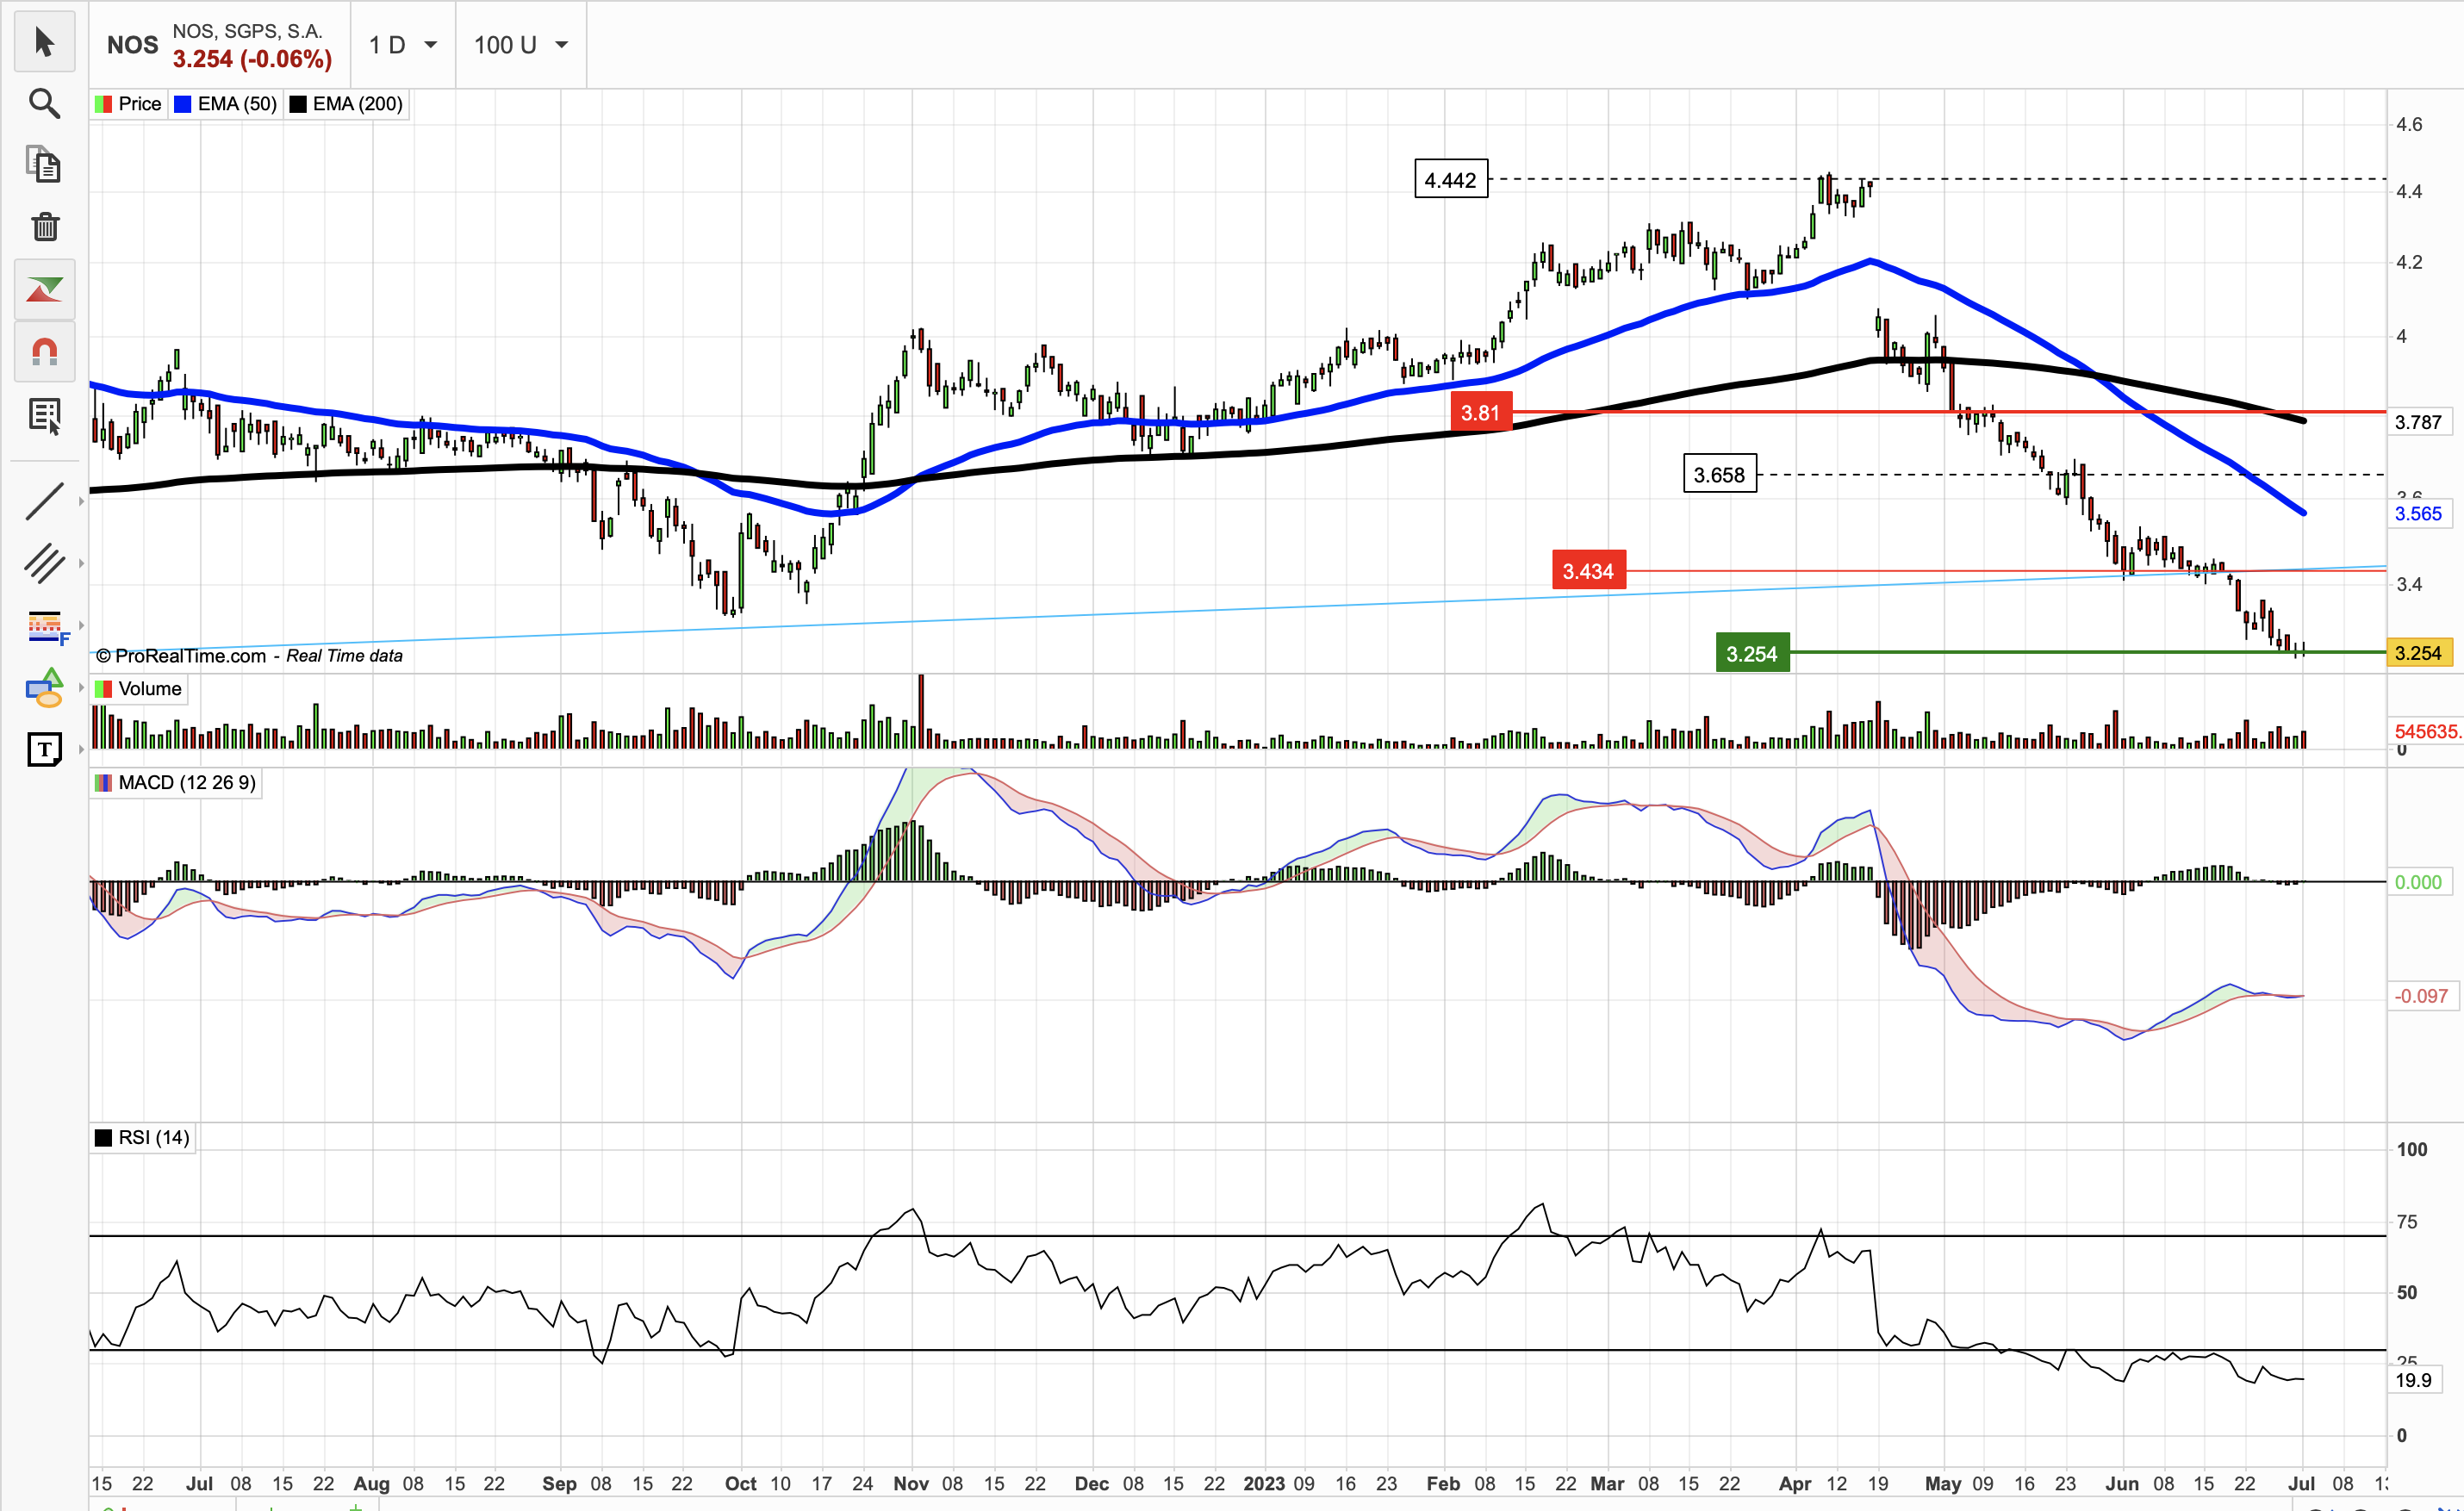2464x1511 pixels.
Task: Click the copy objects icon
Action: pos(44,165)
